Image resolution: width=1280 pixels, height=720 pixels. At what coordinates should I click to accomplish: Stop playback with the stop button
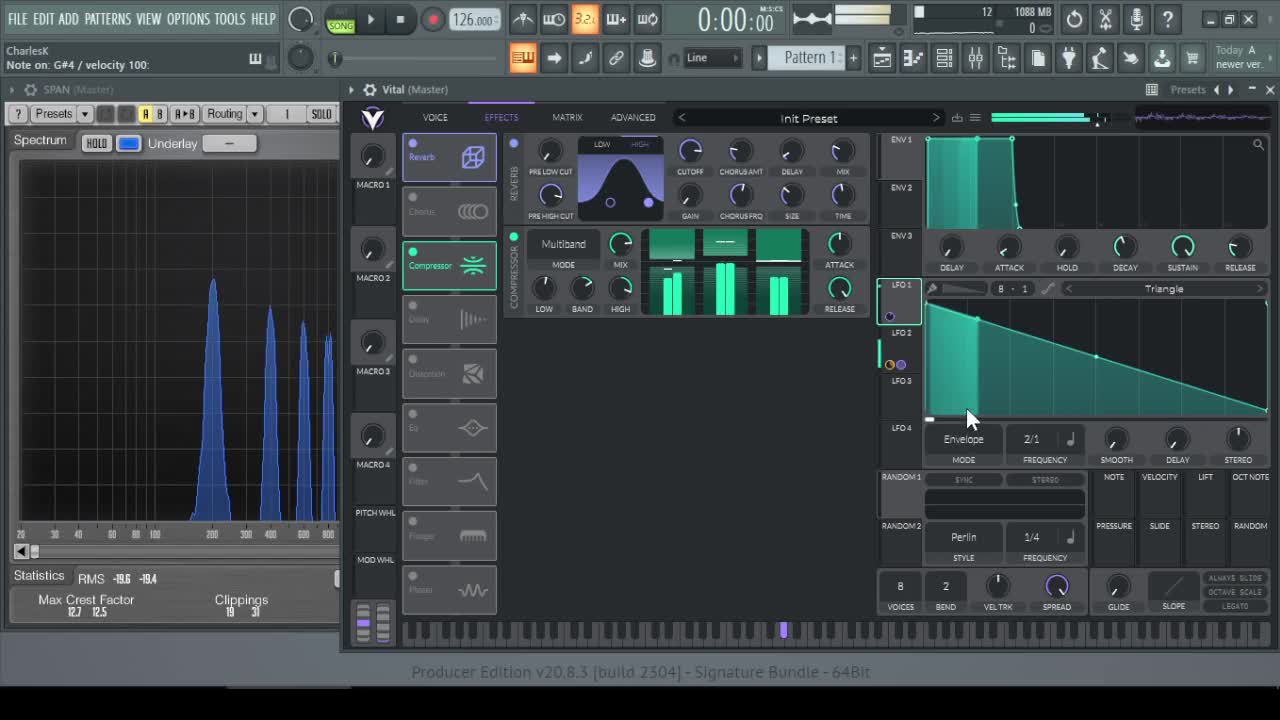point(400,19)
